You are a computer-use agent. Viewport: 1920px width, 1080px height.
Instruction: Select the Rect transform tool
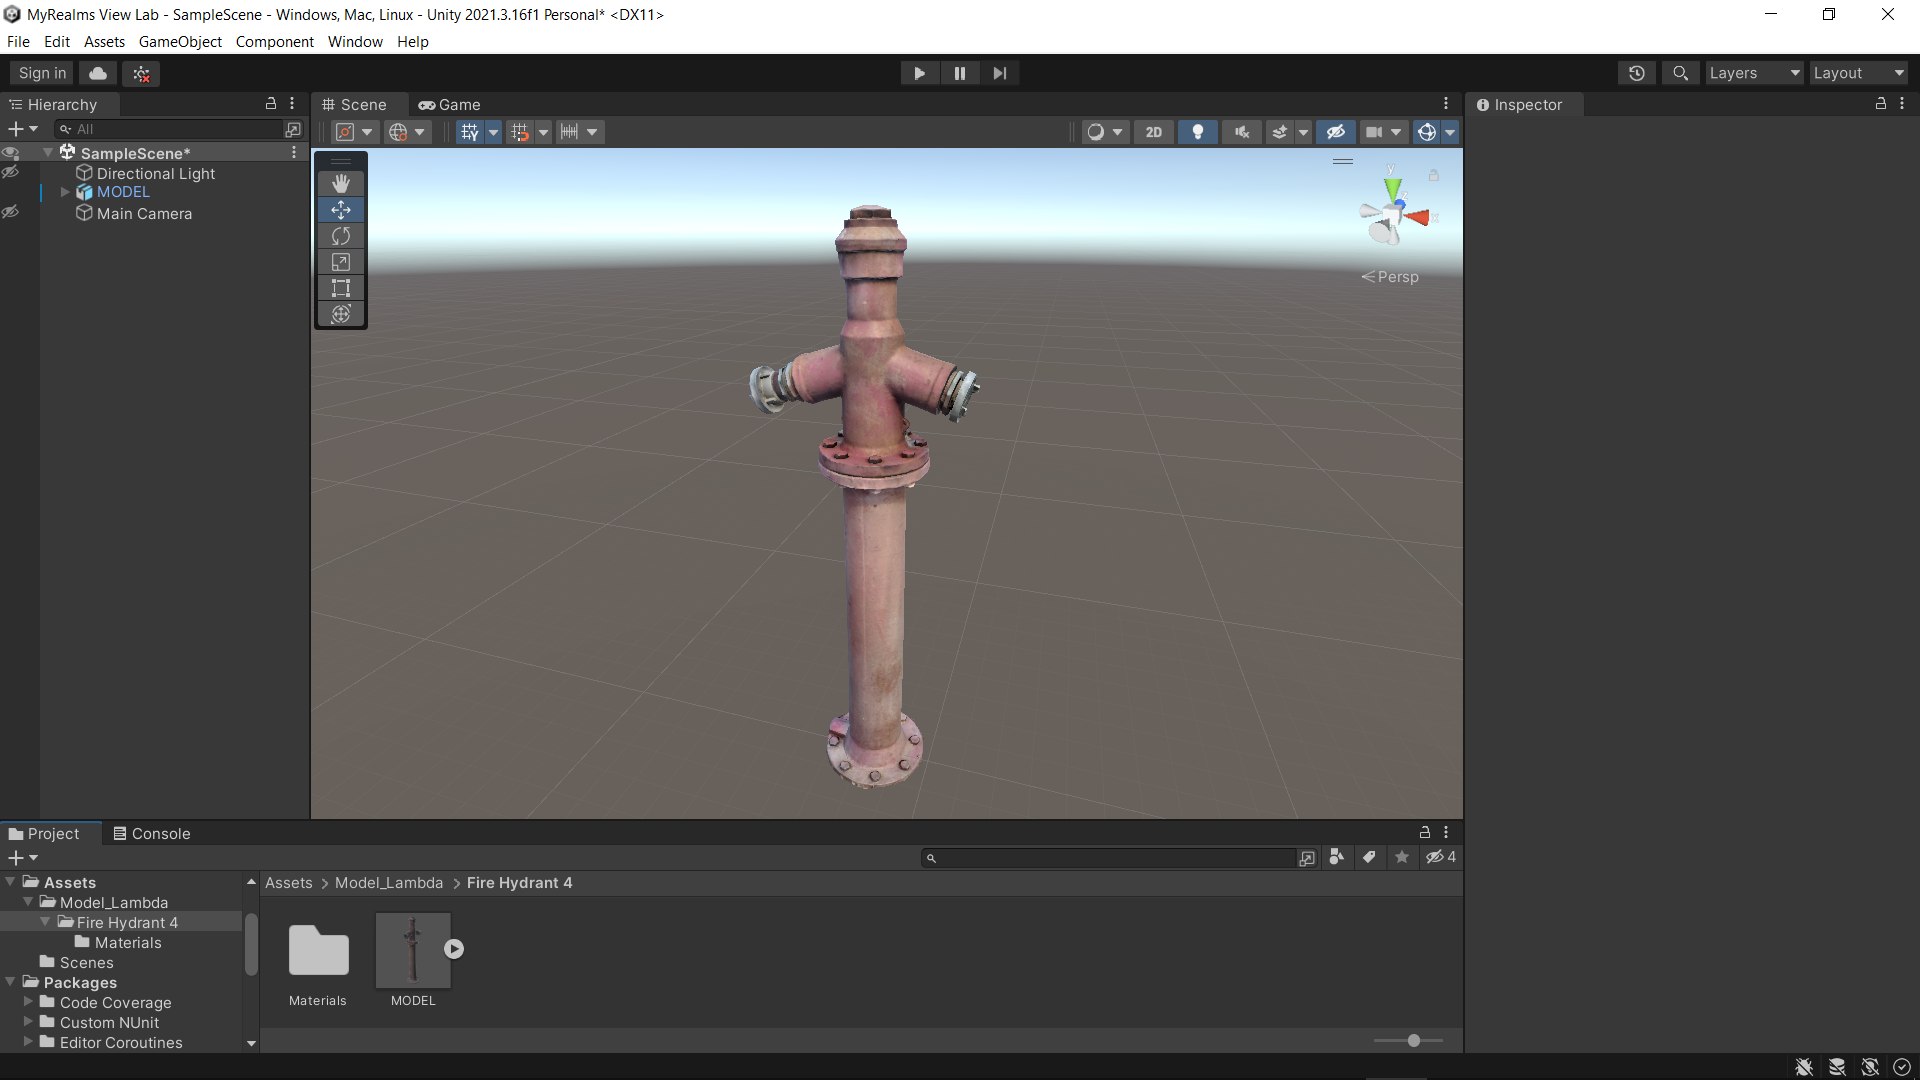coord(341,288)
